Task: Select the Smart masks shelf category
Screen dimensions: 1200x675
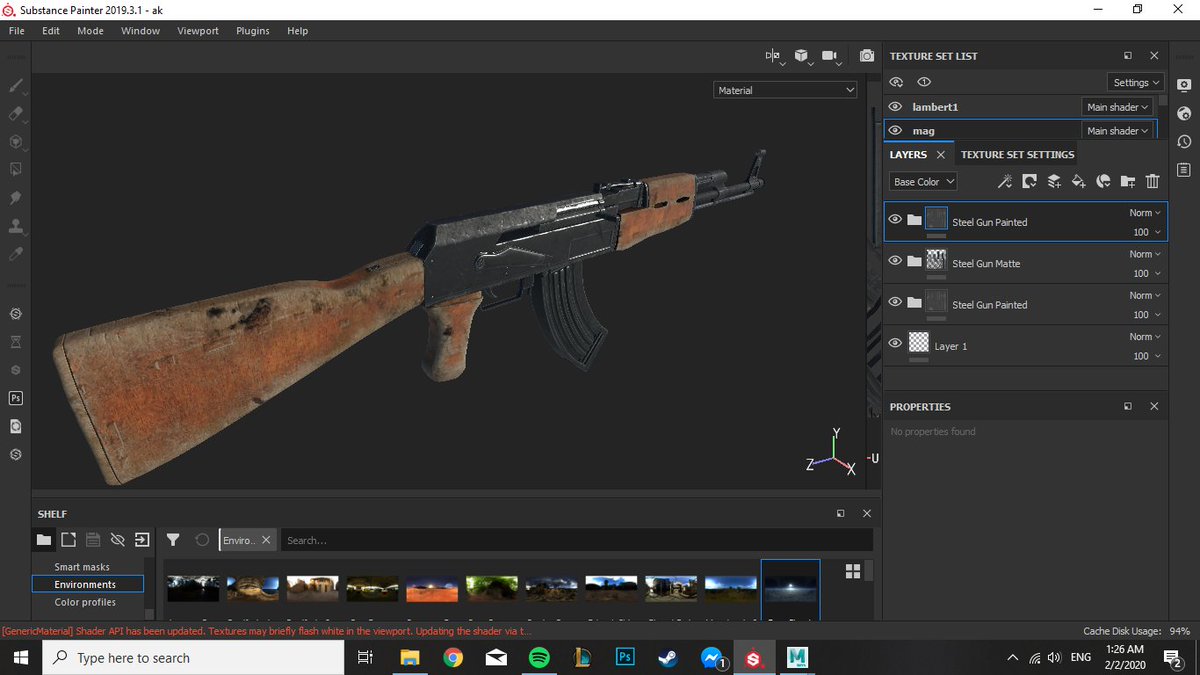Action: tap(82, 567)
